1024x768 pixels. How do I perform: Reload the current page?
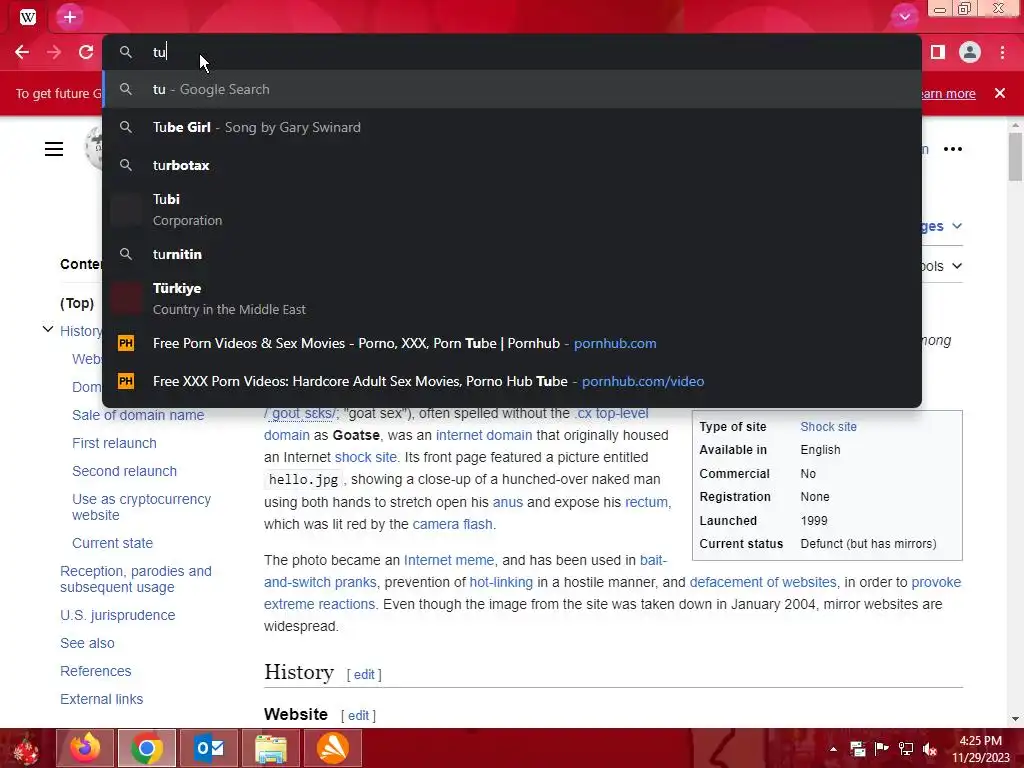(x=86, y=52)
